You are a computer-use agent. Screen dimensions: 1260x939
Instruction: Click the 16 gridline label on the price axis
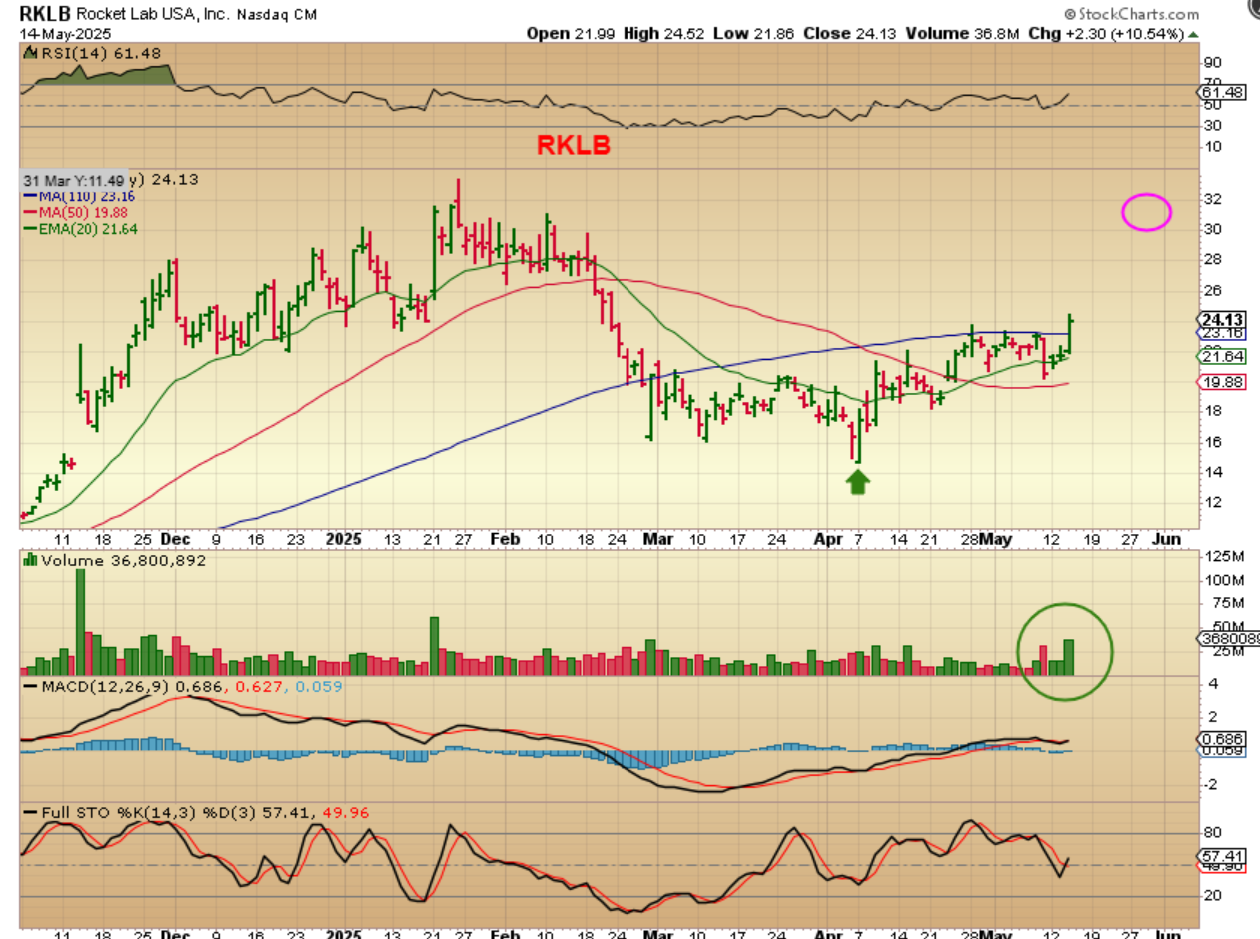point(1214,442)
